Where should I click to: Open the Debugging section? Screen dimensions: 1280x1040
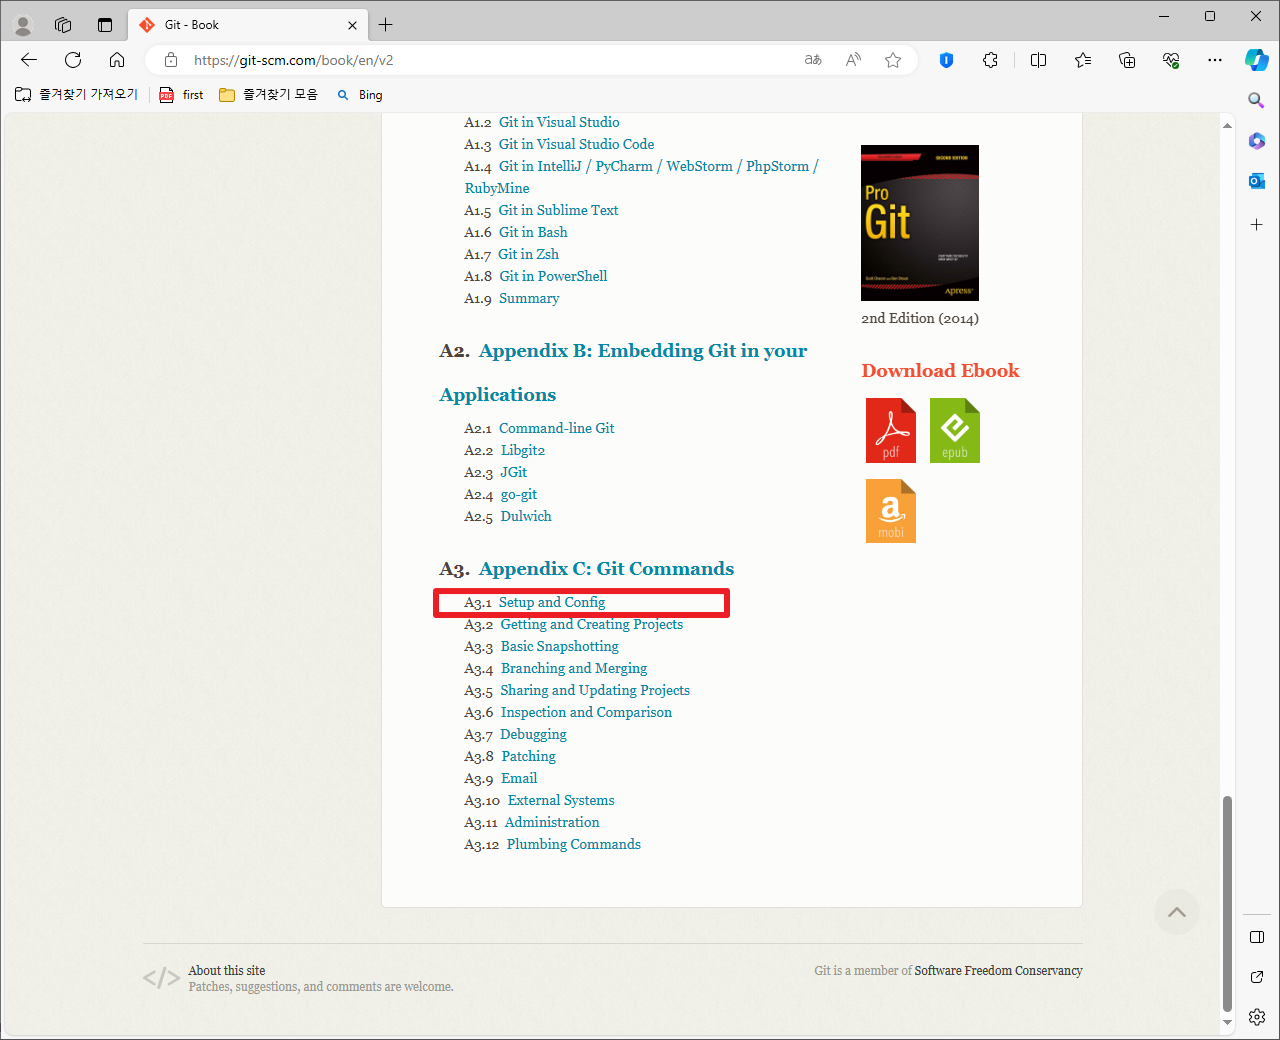(x=533, y=735)
